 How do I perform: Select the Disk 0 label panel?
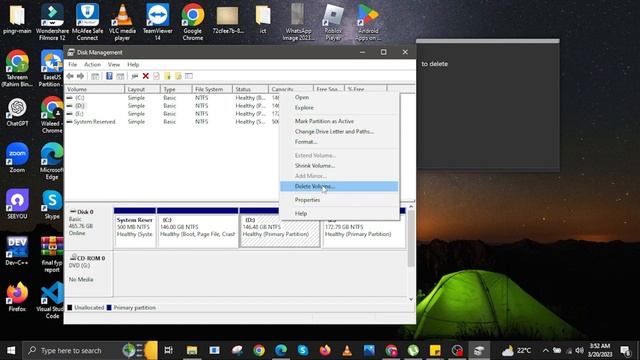[x=89, y=227]
